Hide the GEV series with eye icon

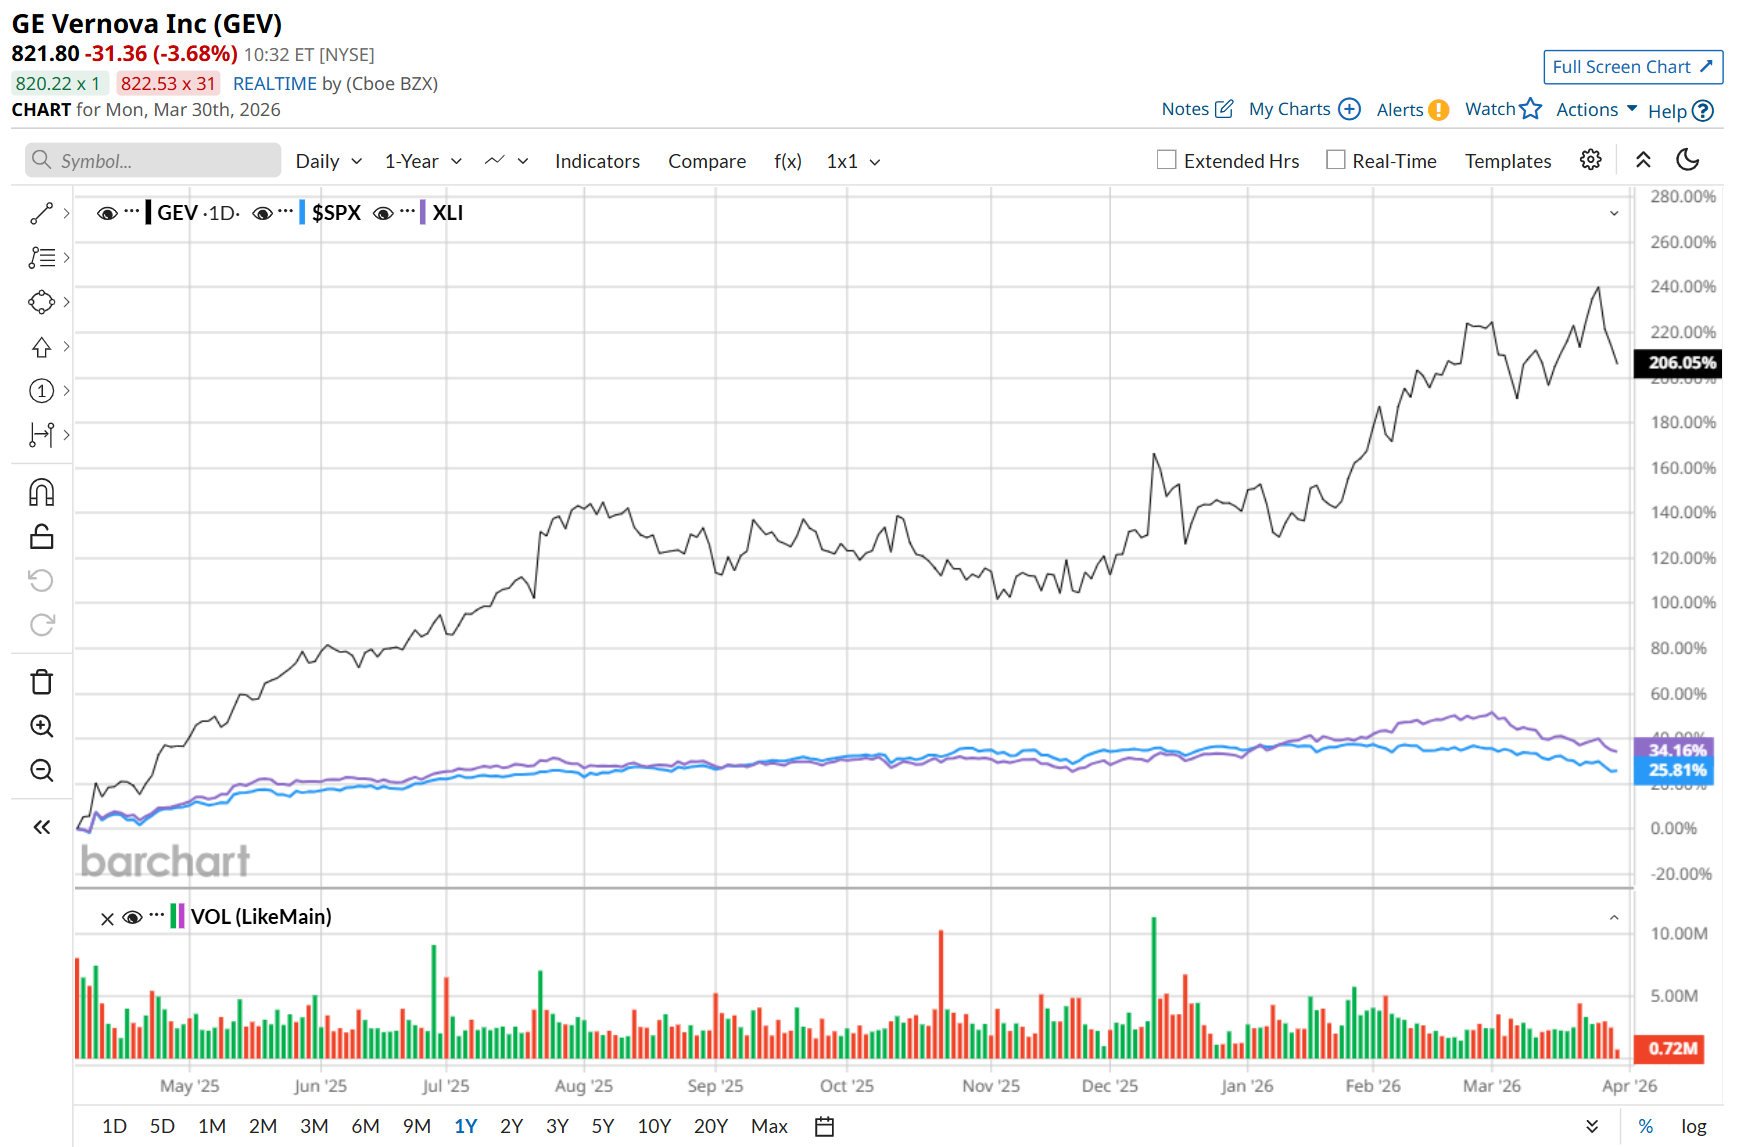[107, 213]
